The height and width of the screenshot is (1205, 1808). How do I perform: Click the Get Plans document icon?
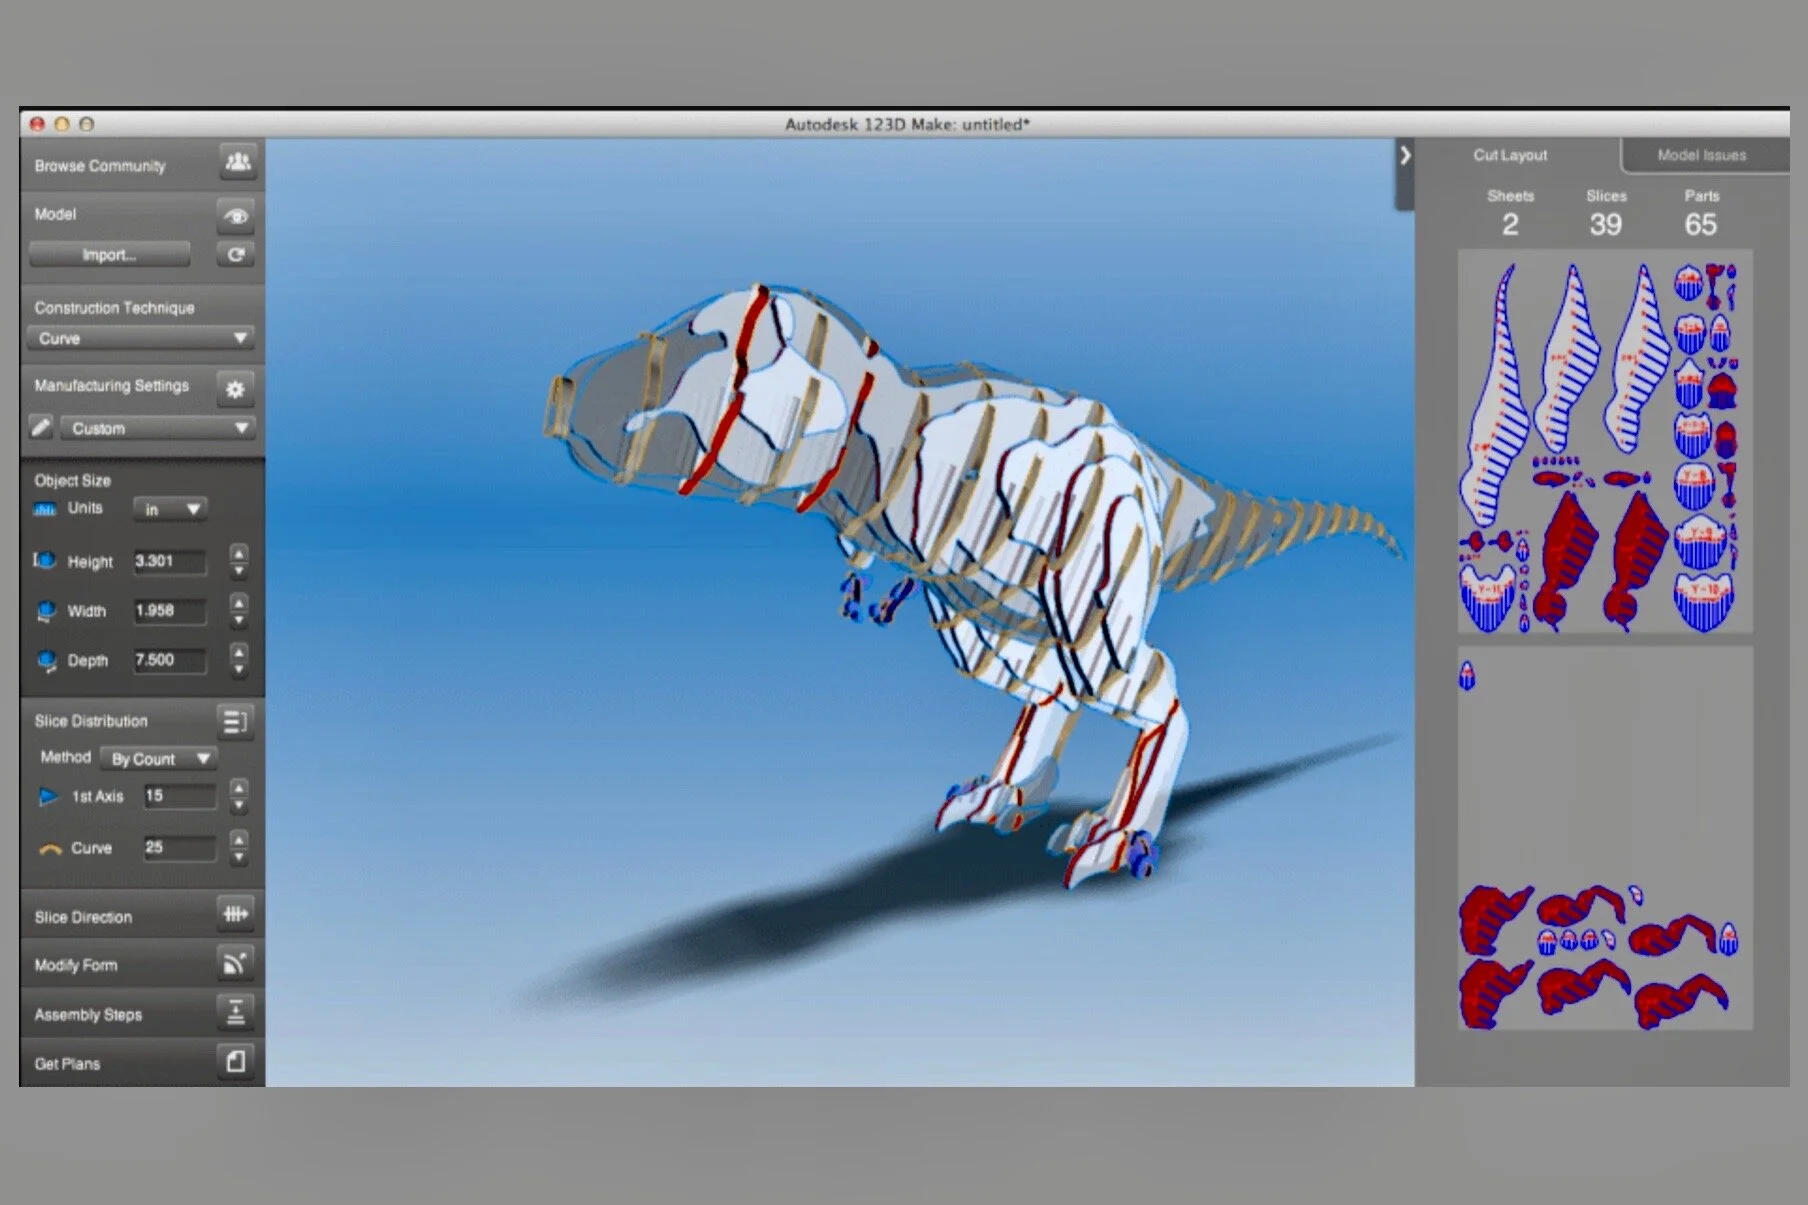point(236,1062)
